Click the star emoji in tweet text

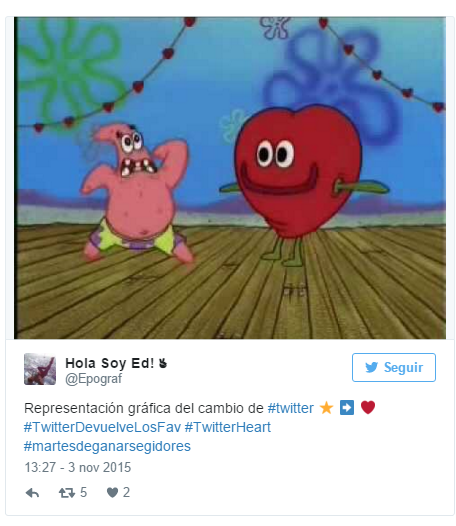326,408
